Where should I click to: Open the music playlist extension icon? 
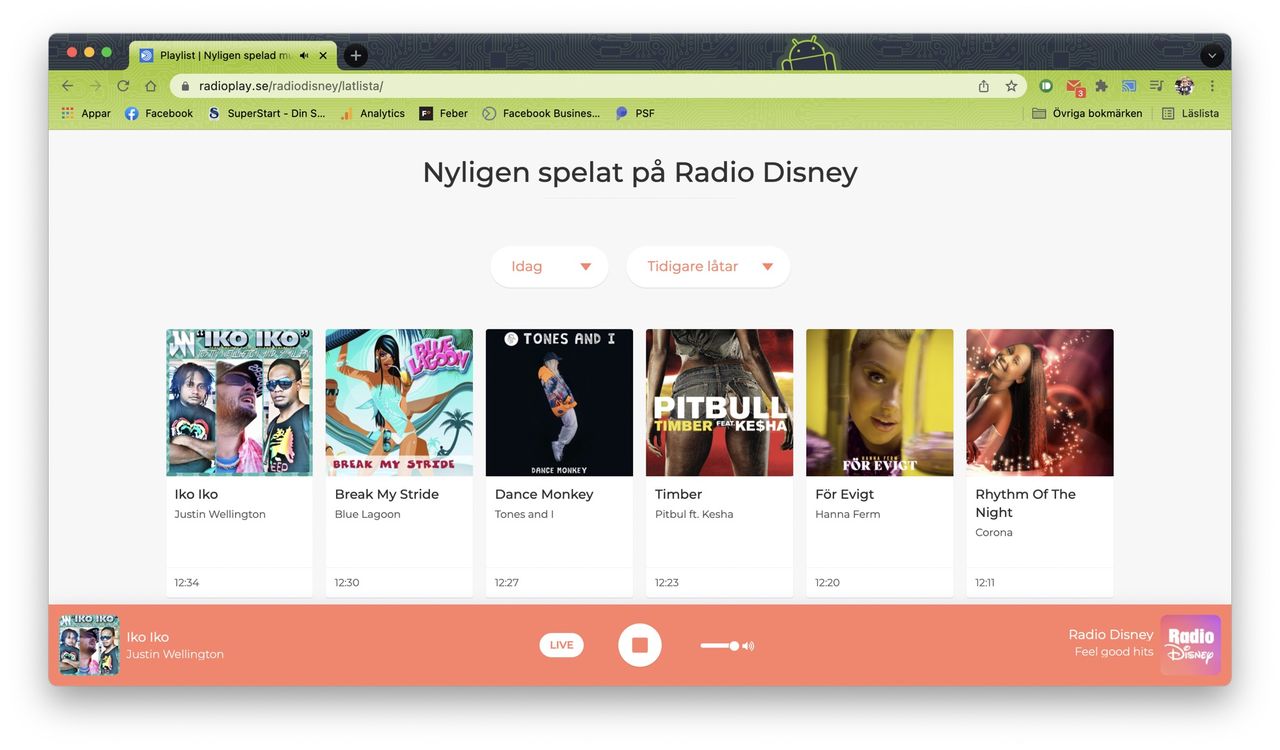coord(1156,86)
